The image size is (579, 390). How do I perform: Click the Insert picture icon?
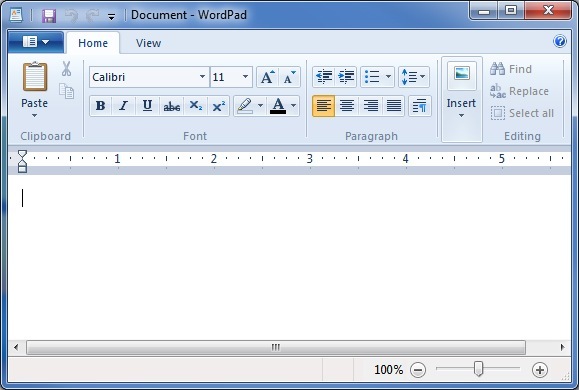pos(462,75)
